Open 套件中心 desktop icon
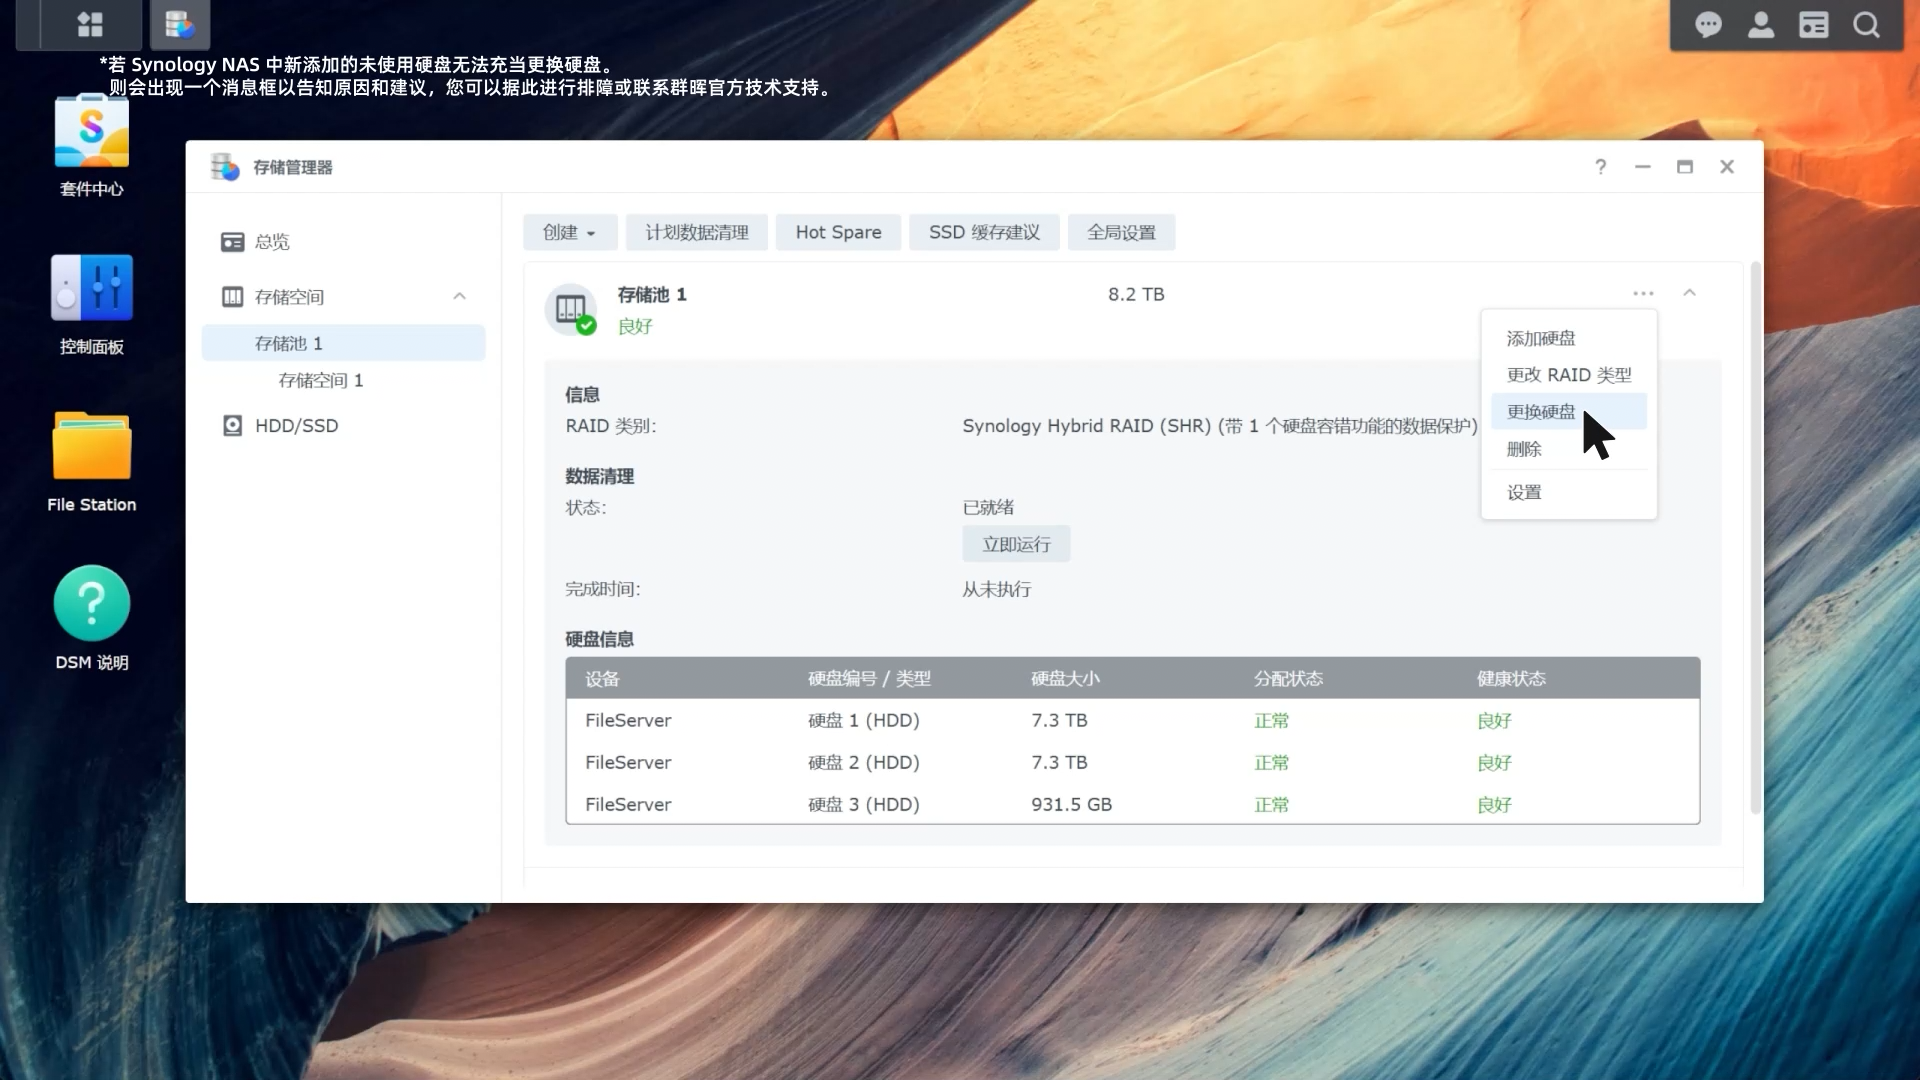The height and width of the screenshot is (1080, 1920). click(x=92, y=146)
